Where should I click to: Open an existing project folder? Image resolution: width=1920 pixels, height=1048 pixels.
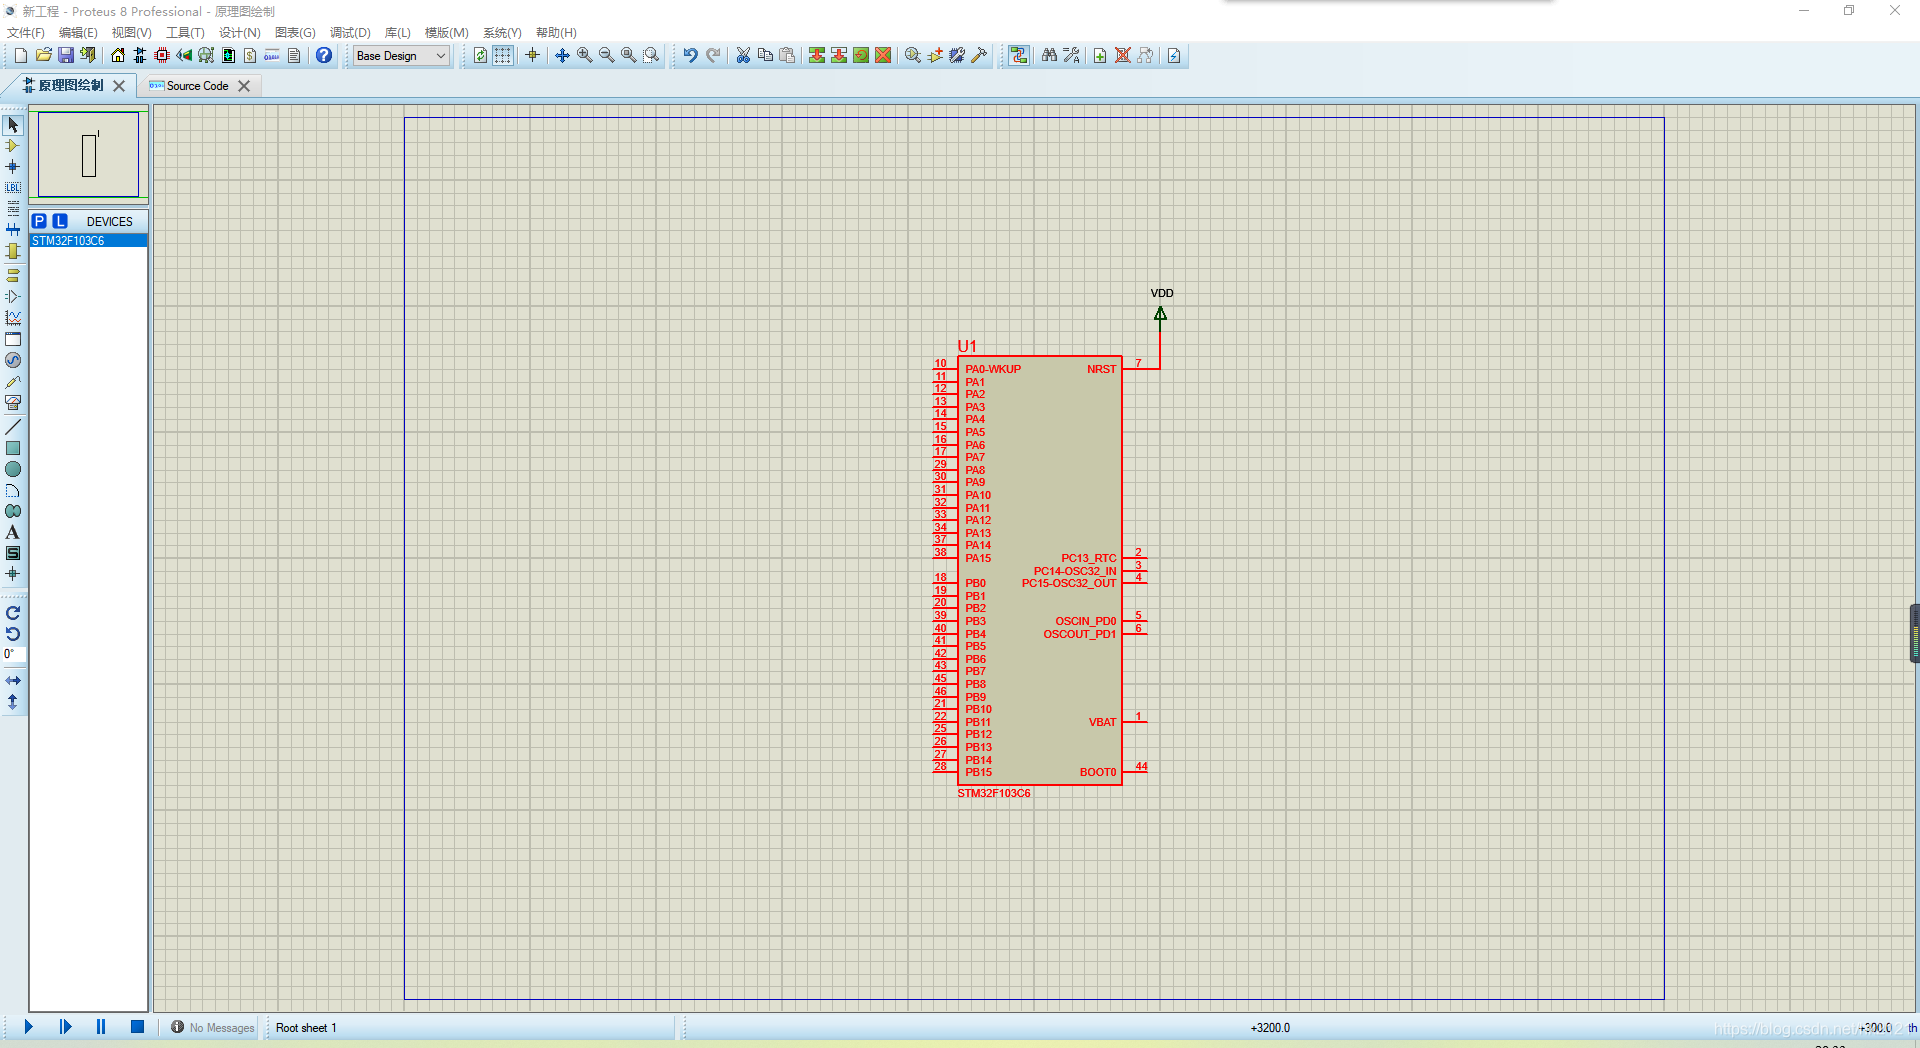pyautogui.click(x=43, y=56)
